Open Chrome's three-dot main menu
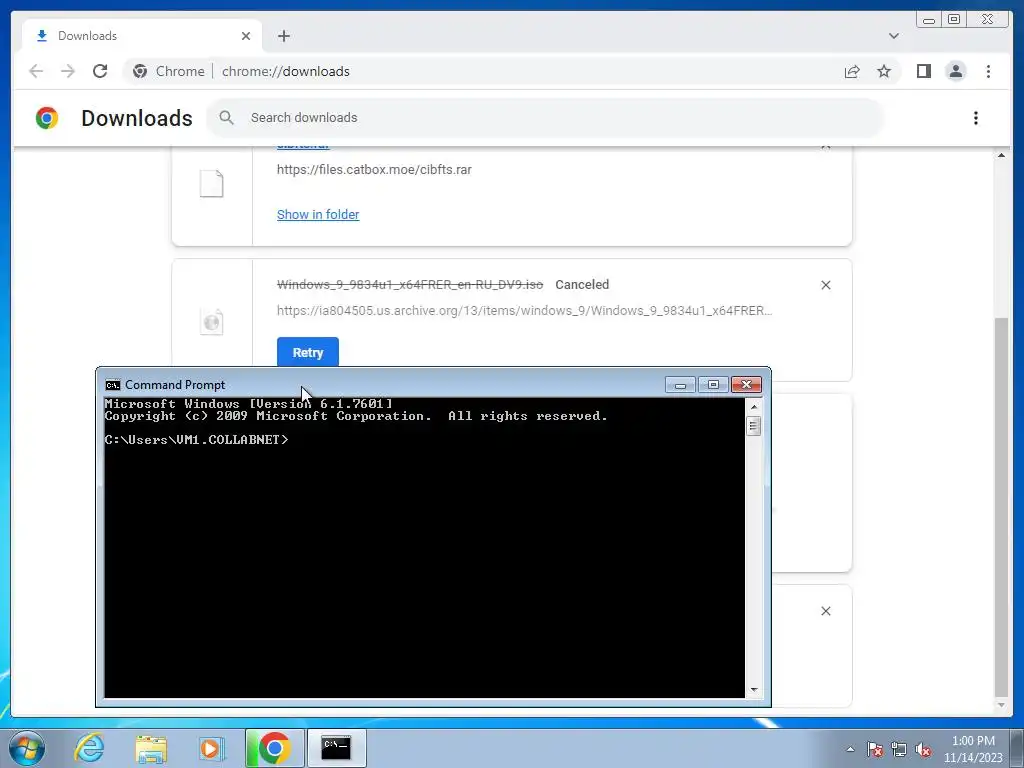This screenshot has width=1024, height=768. 988,71
